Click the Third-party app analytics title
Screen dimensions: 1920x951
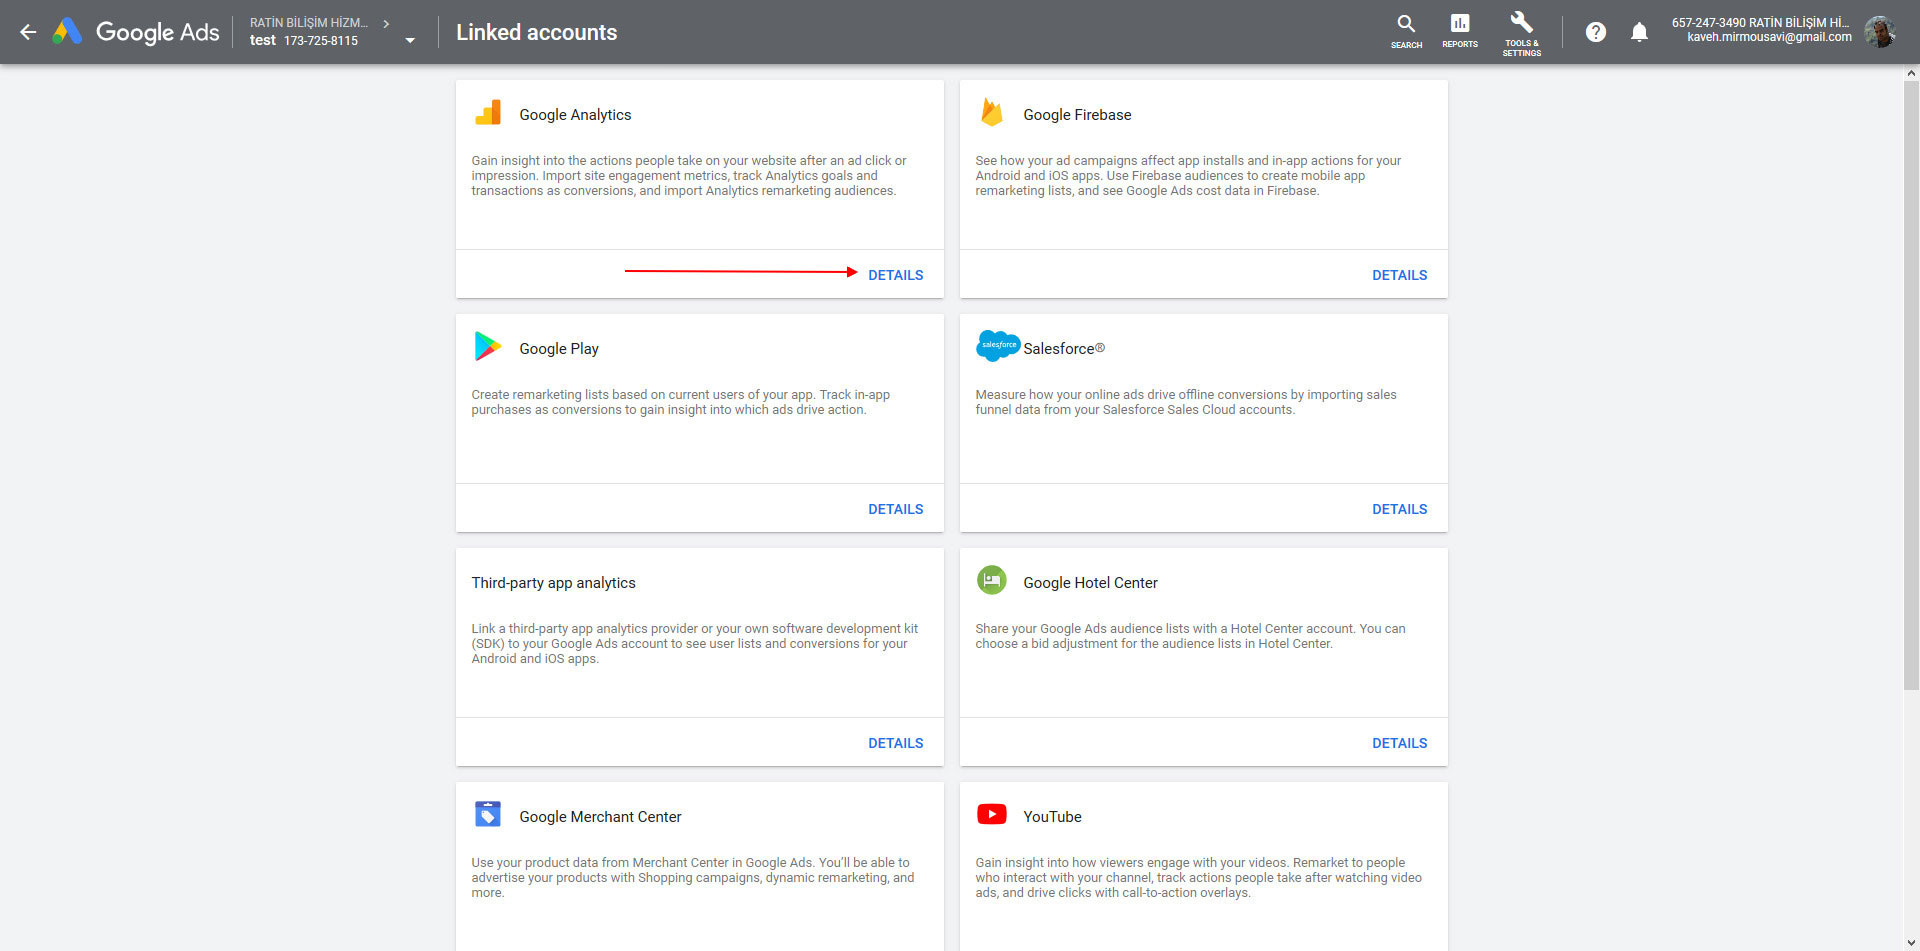coord(553,583)
